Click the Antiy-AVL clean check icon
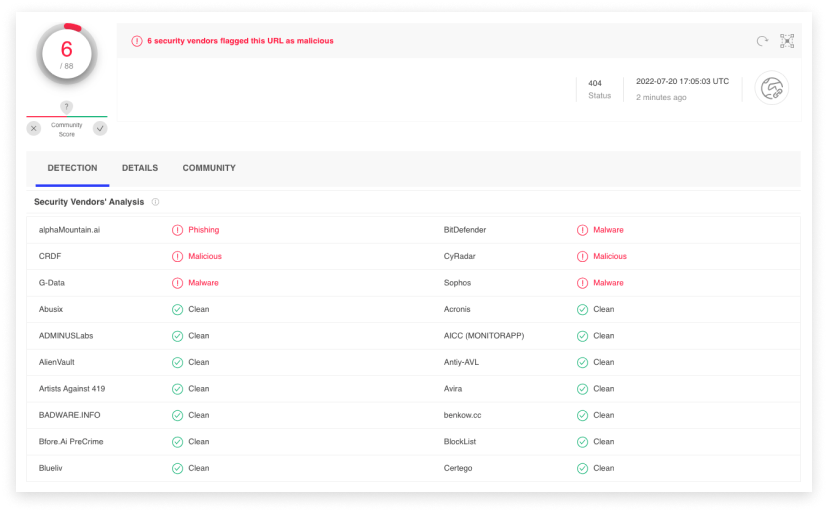828x512 pixels. click(582, 362)
